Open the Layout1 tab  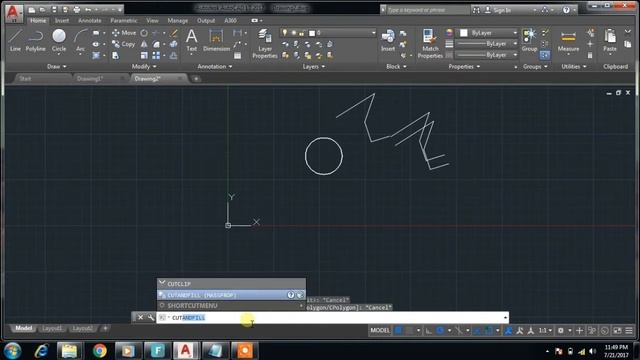pyautogui.click(x=52, y=328)
